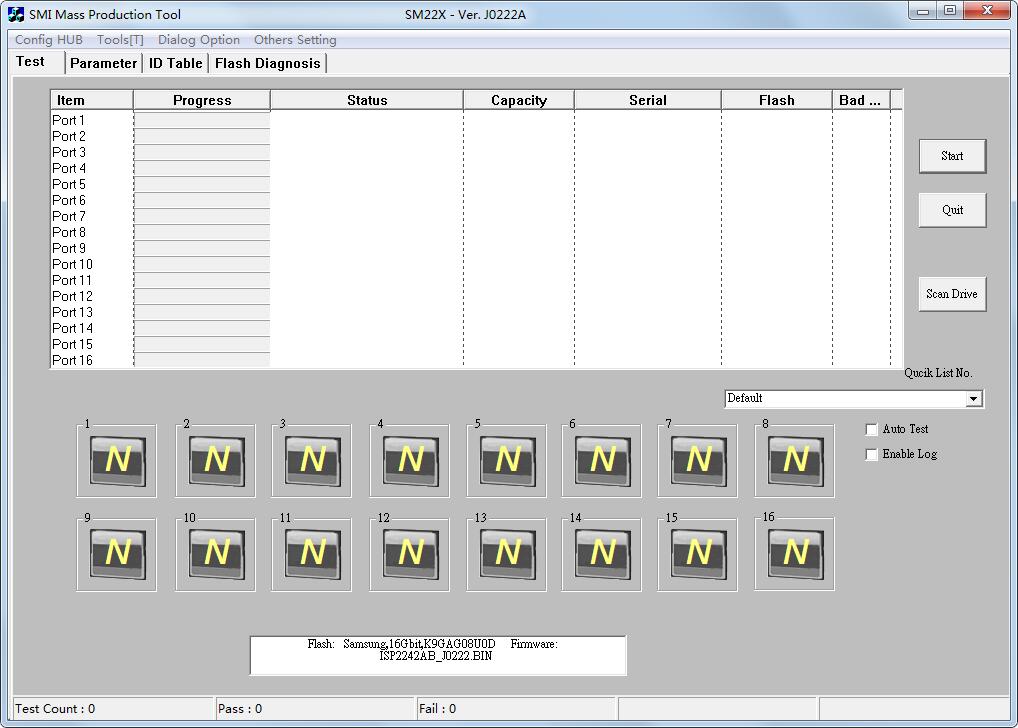Click the port 16 status icon
The height and width of the screenshot is (728, 1018).
795,553
